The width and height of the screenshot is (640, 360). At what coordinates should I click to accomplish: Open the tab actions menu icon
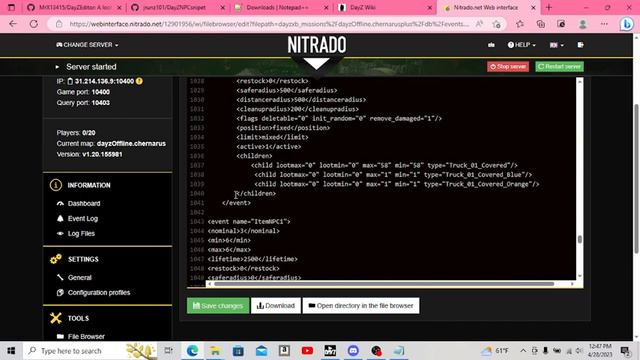click(11, 7)
